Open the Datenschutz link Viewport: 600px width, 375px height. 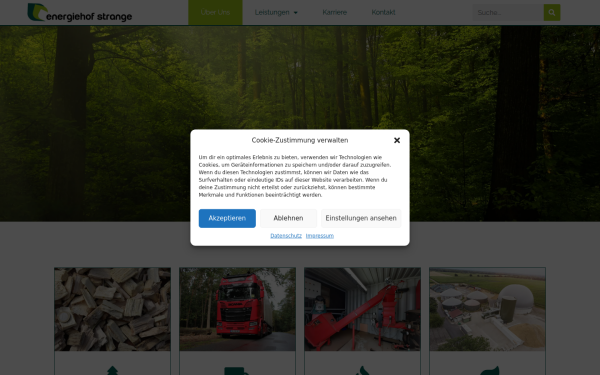286,236
